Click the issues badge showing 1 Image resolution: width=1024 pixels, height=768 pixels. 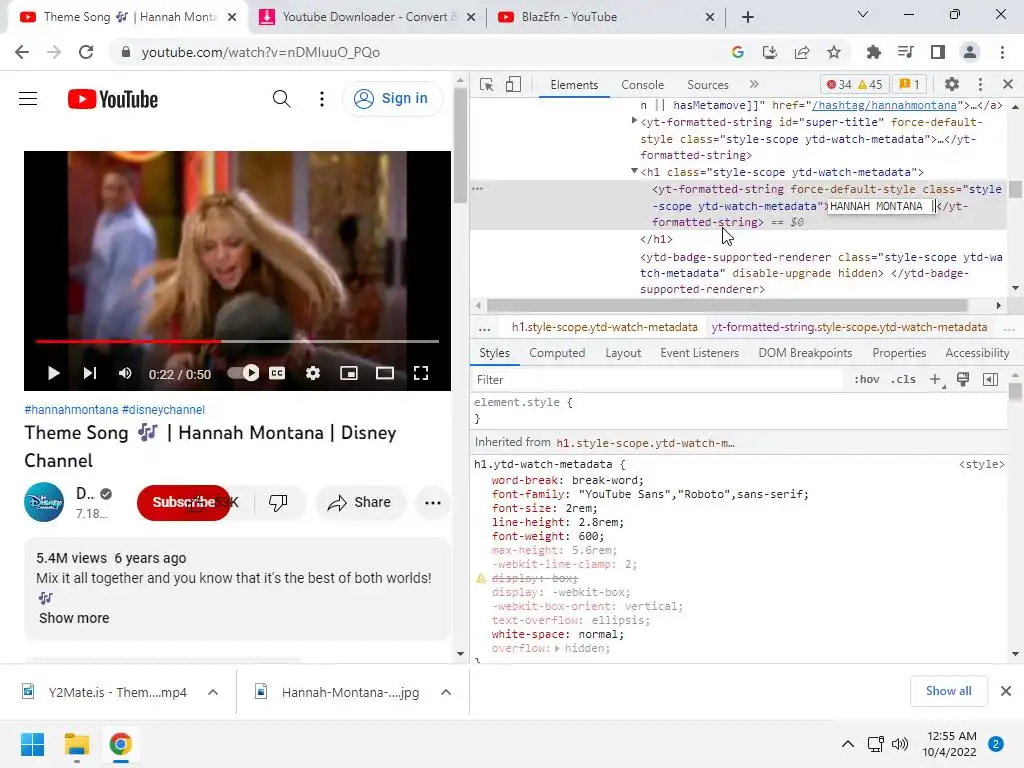pyautogui.click(x=909, y=84)
